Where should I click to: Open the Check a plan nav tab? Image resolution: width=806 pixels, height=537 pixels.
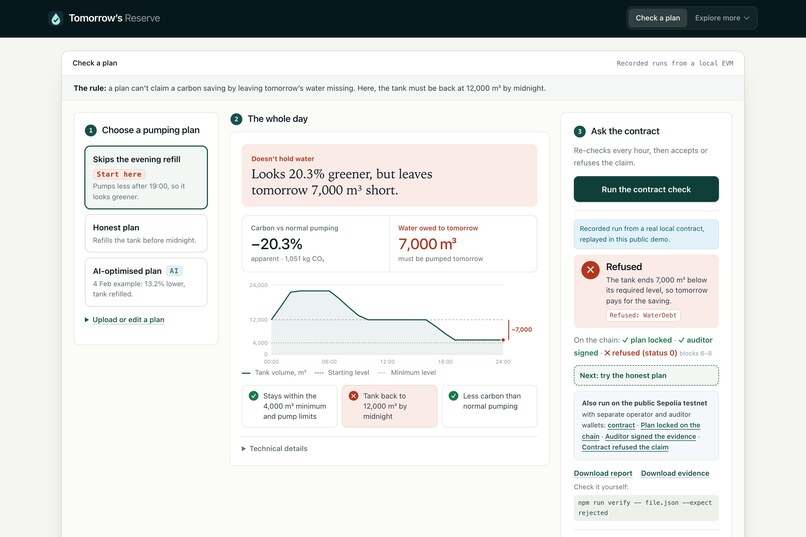657,18
